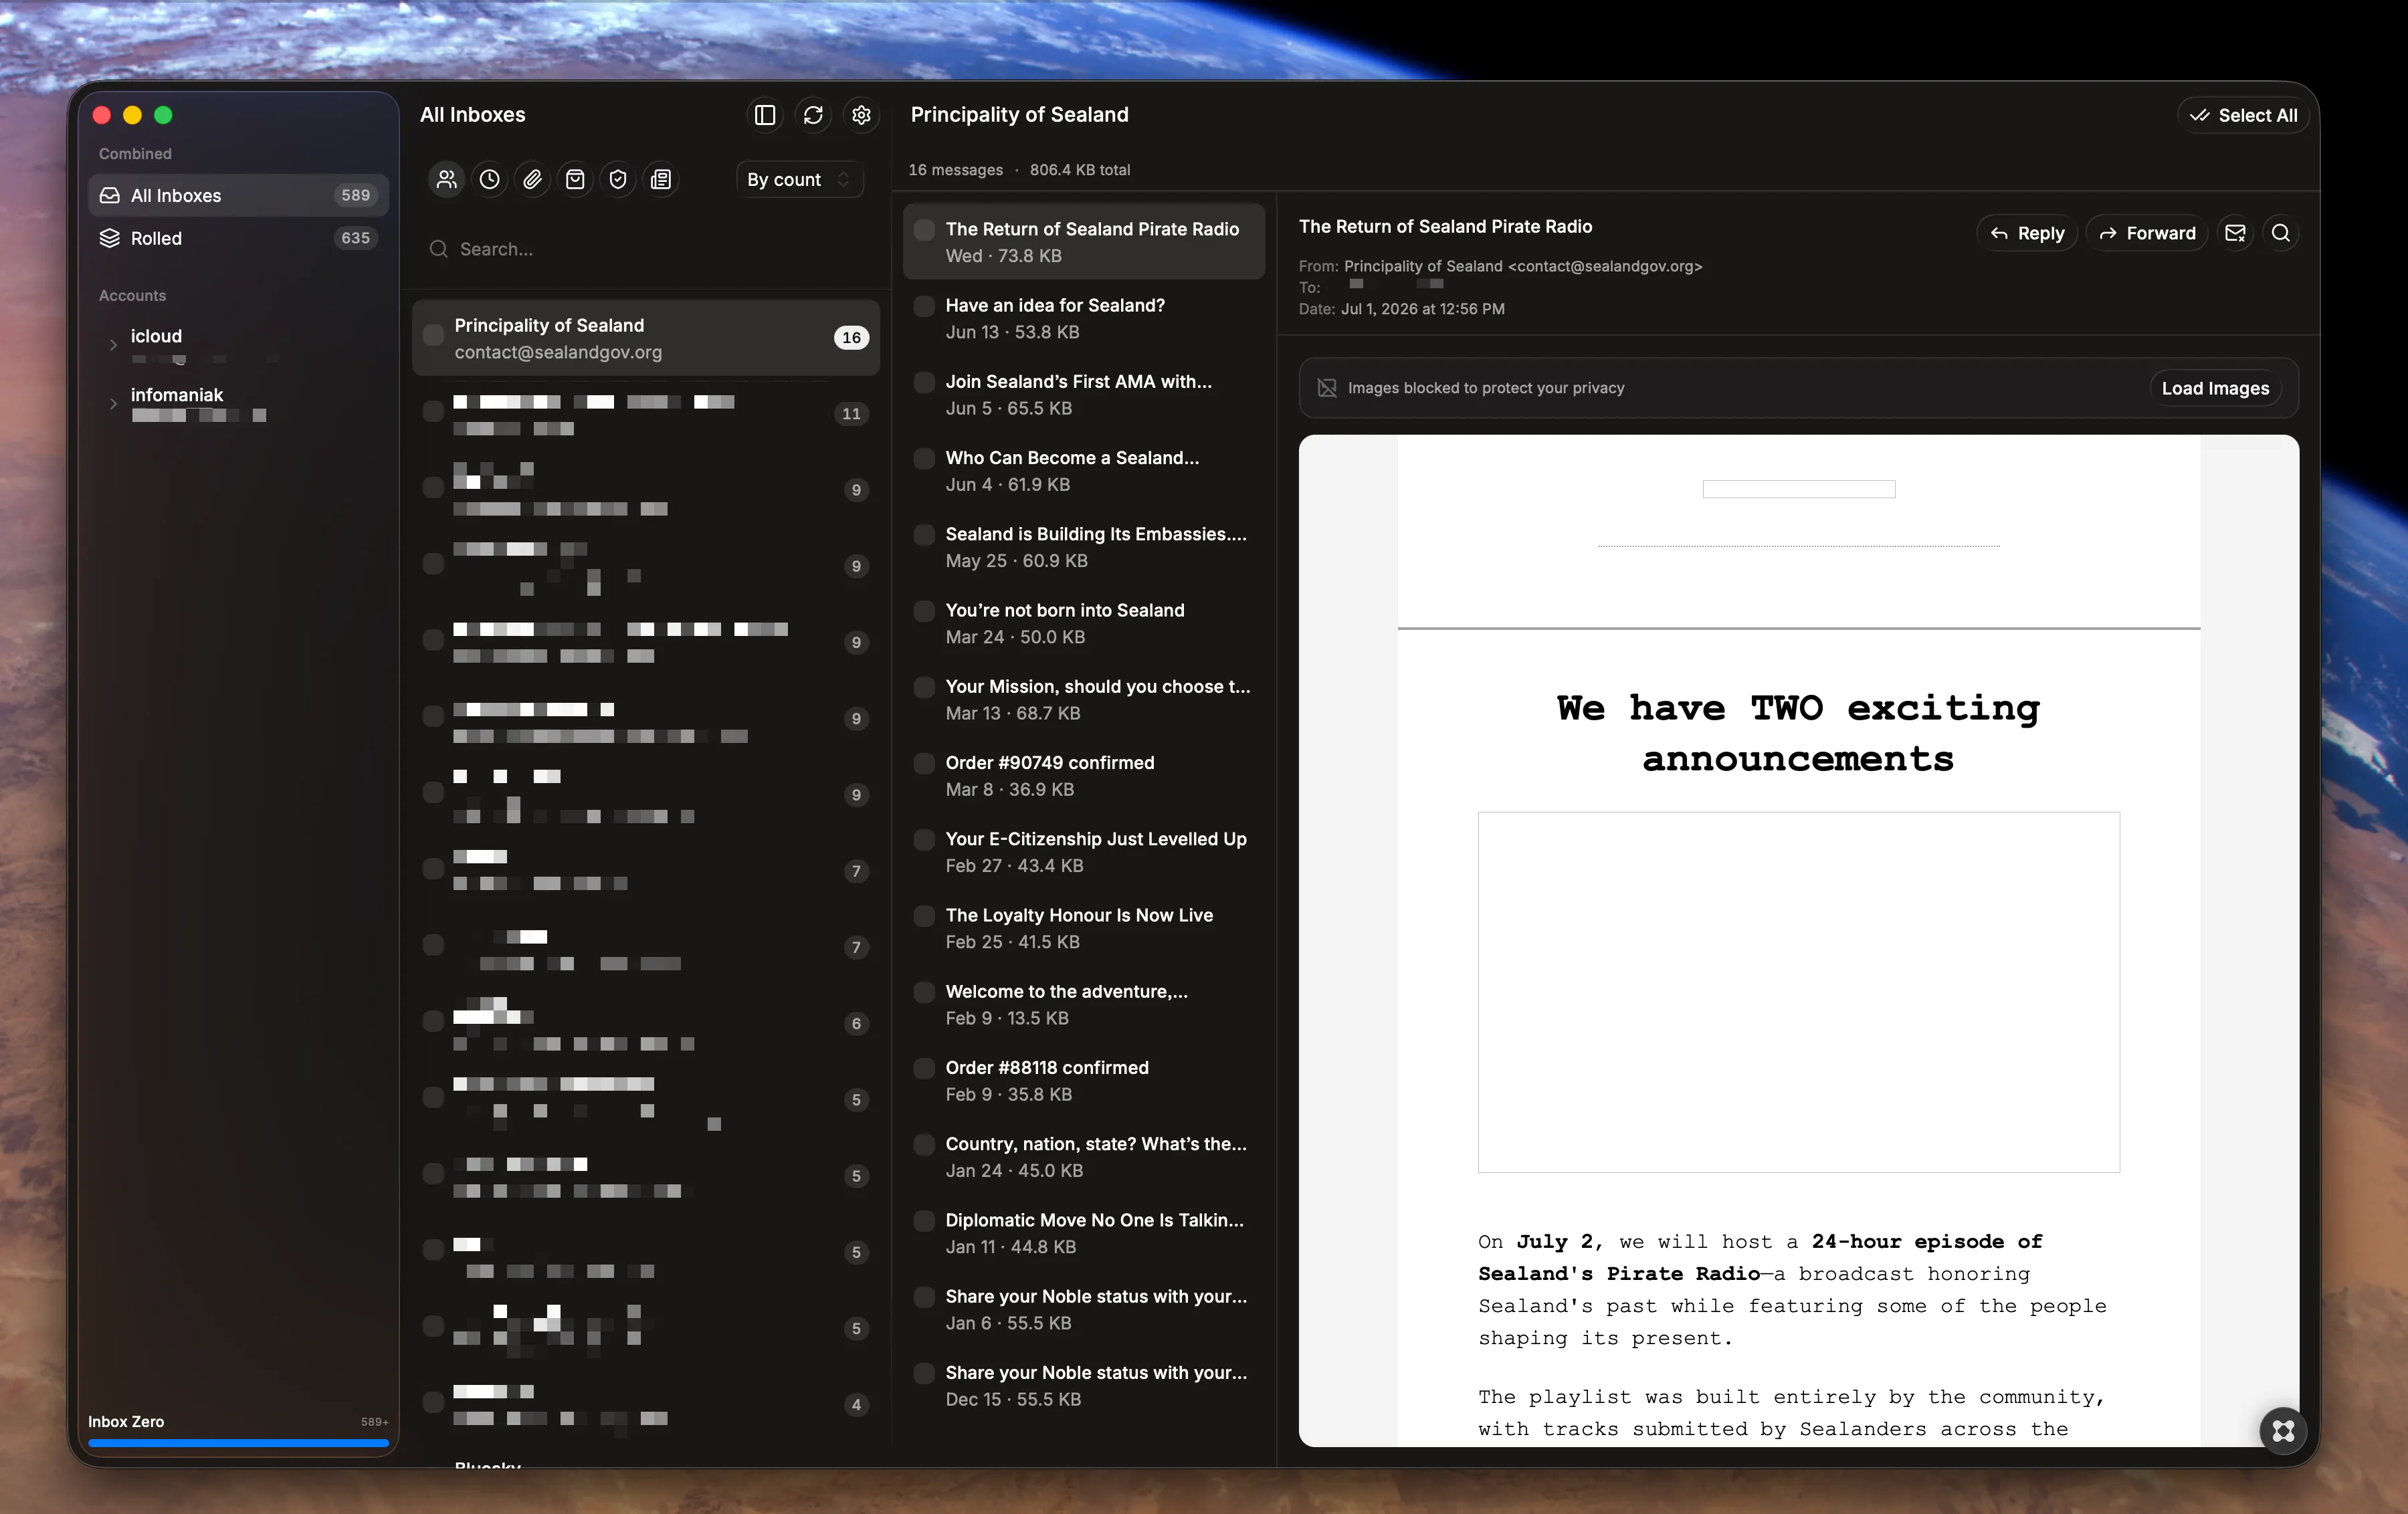2408x1514 pixels.
Task: Click the mark-as-read envelope icon
Action: [x=2235, y=233]
